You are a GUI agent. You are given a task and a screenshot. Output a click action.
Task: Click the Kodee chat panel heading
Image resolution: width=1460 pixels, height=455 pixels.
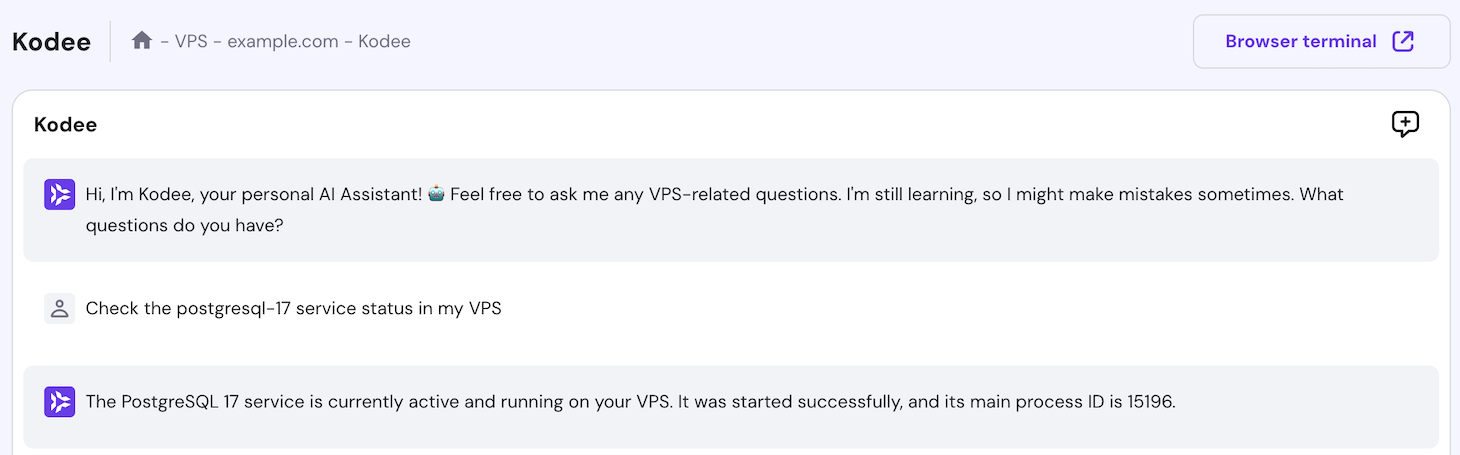[65, 125]
